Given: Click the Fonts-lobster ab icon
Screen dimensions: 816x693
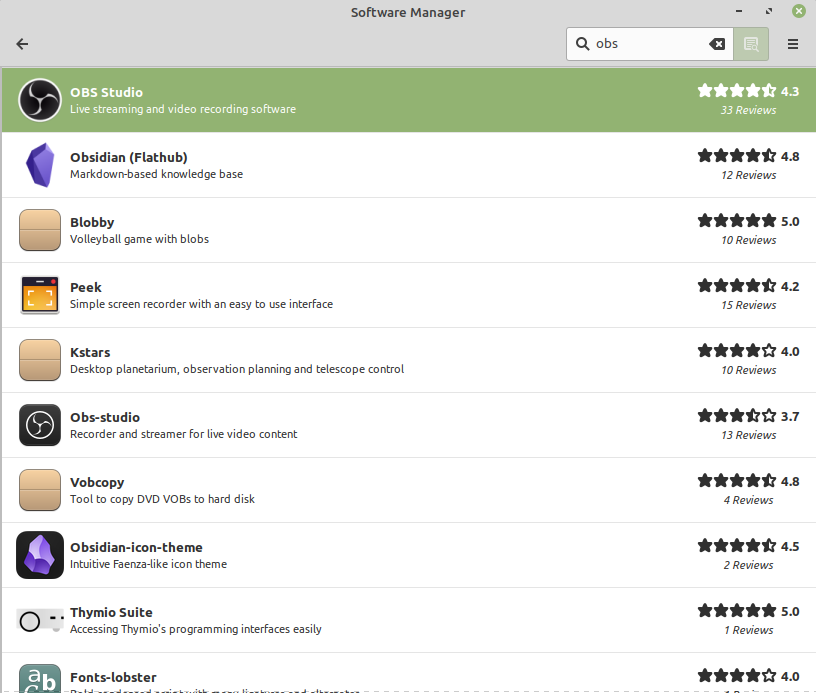Looking at the screenshot, I should coord(40,678).
